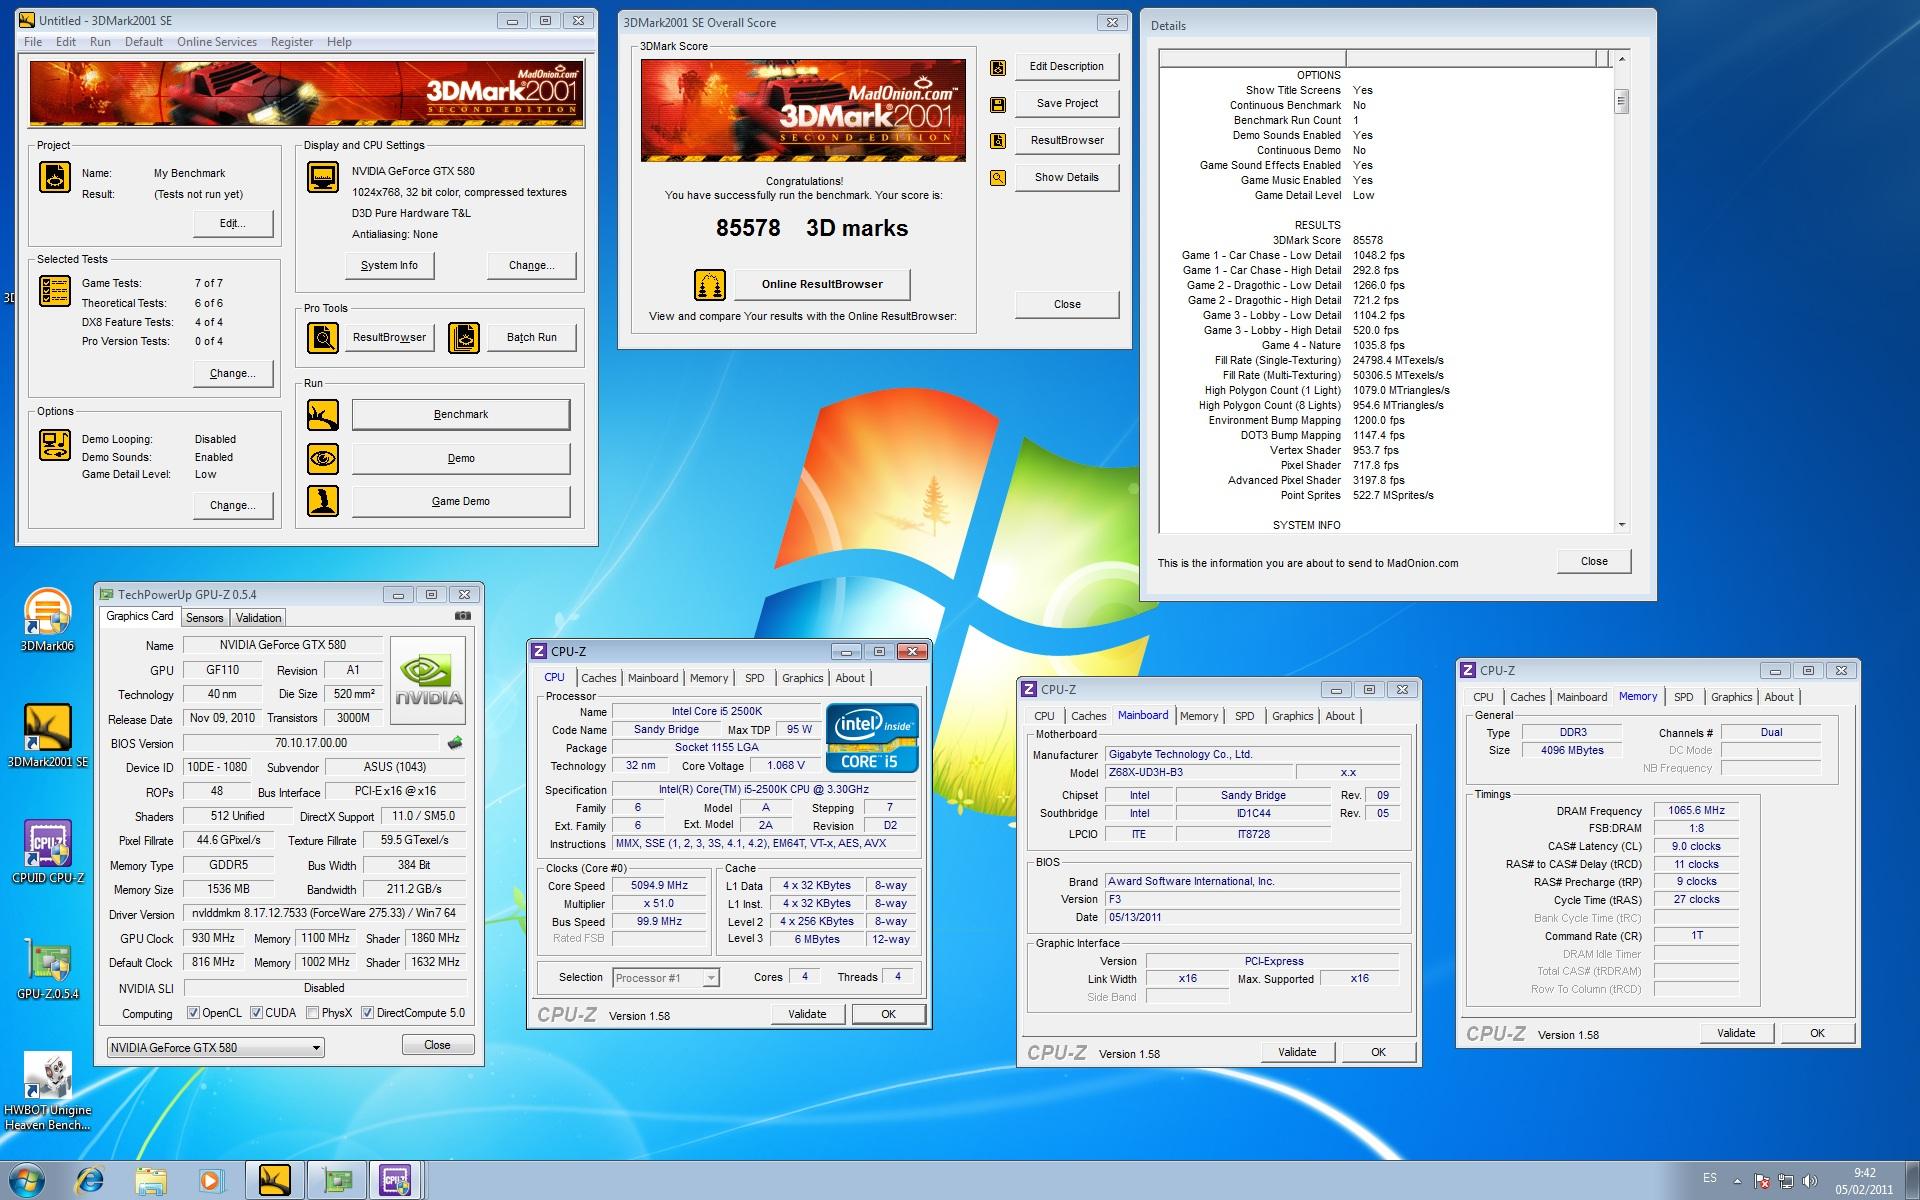This screenshot has width=1920, height=1200.
Task: Click the 3DMark2001 taskbar button
Action: pyautogui.click(x=274, y=1181)
